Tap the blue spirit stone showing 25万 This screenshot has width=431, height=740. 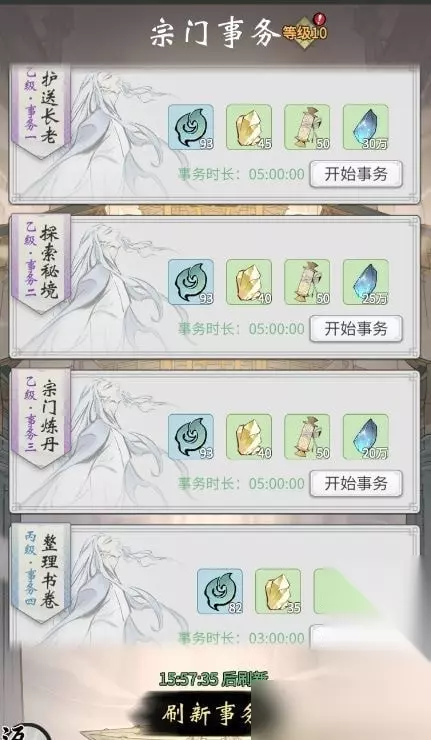365,282
